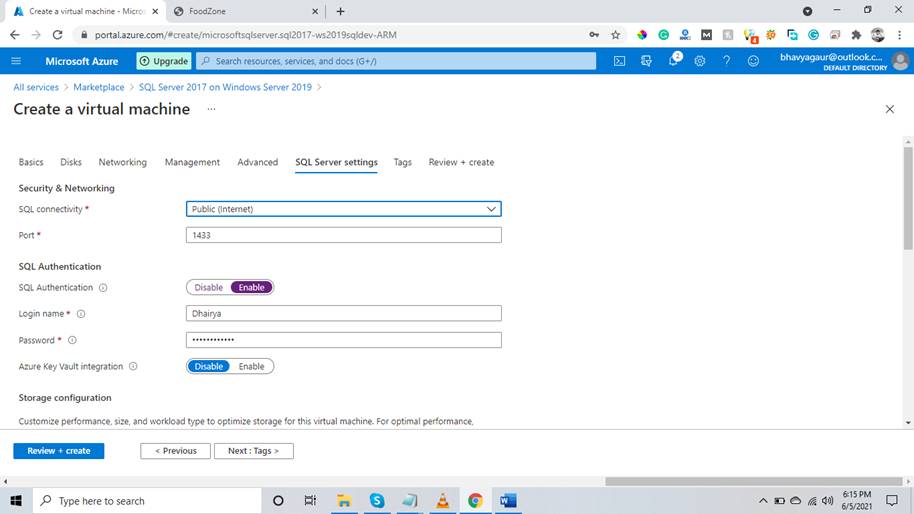Show info tooltip for Password
Viewport: 914px width, 514px height.
72,340
